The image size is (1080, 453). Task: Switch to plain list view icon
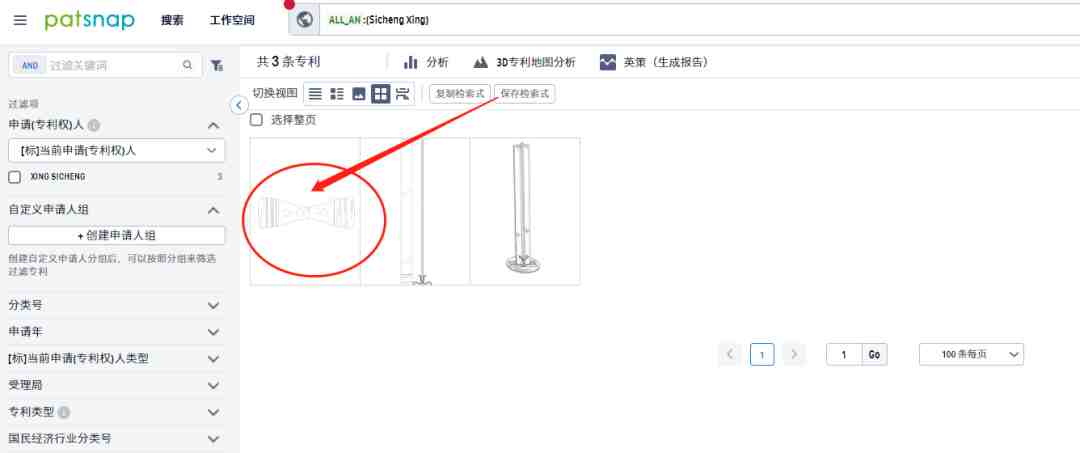click(x=315, y=94)
